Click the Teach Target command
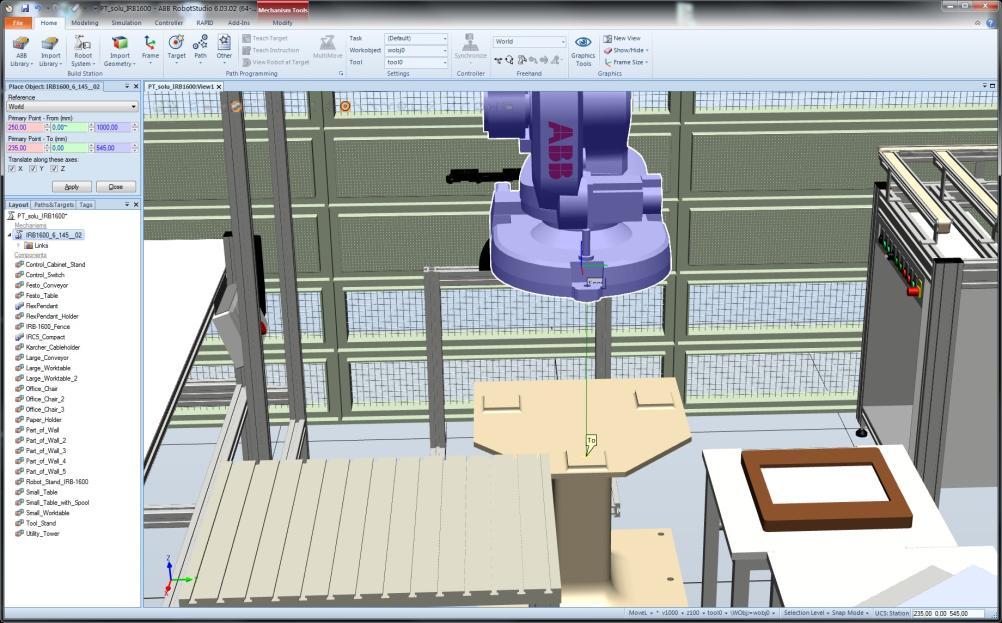The width and height of the screenshot is (1002, 623). 265,38
